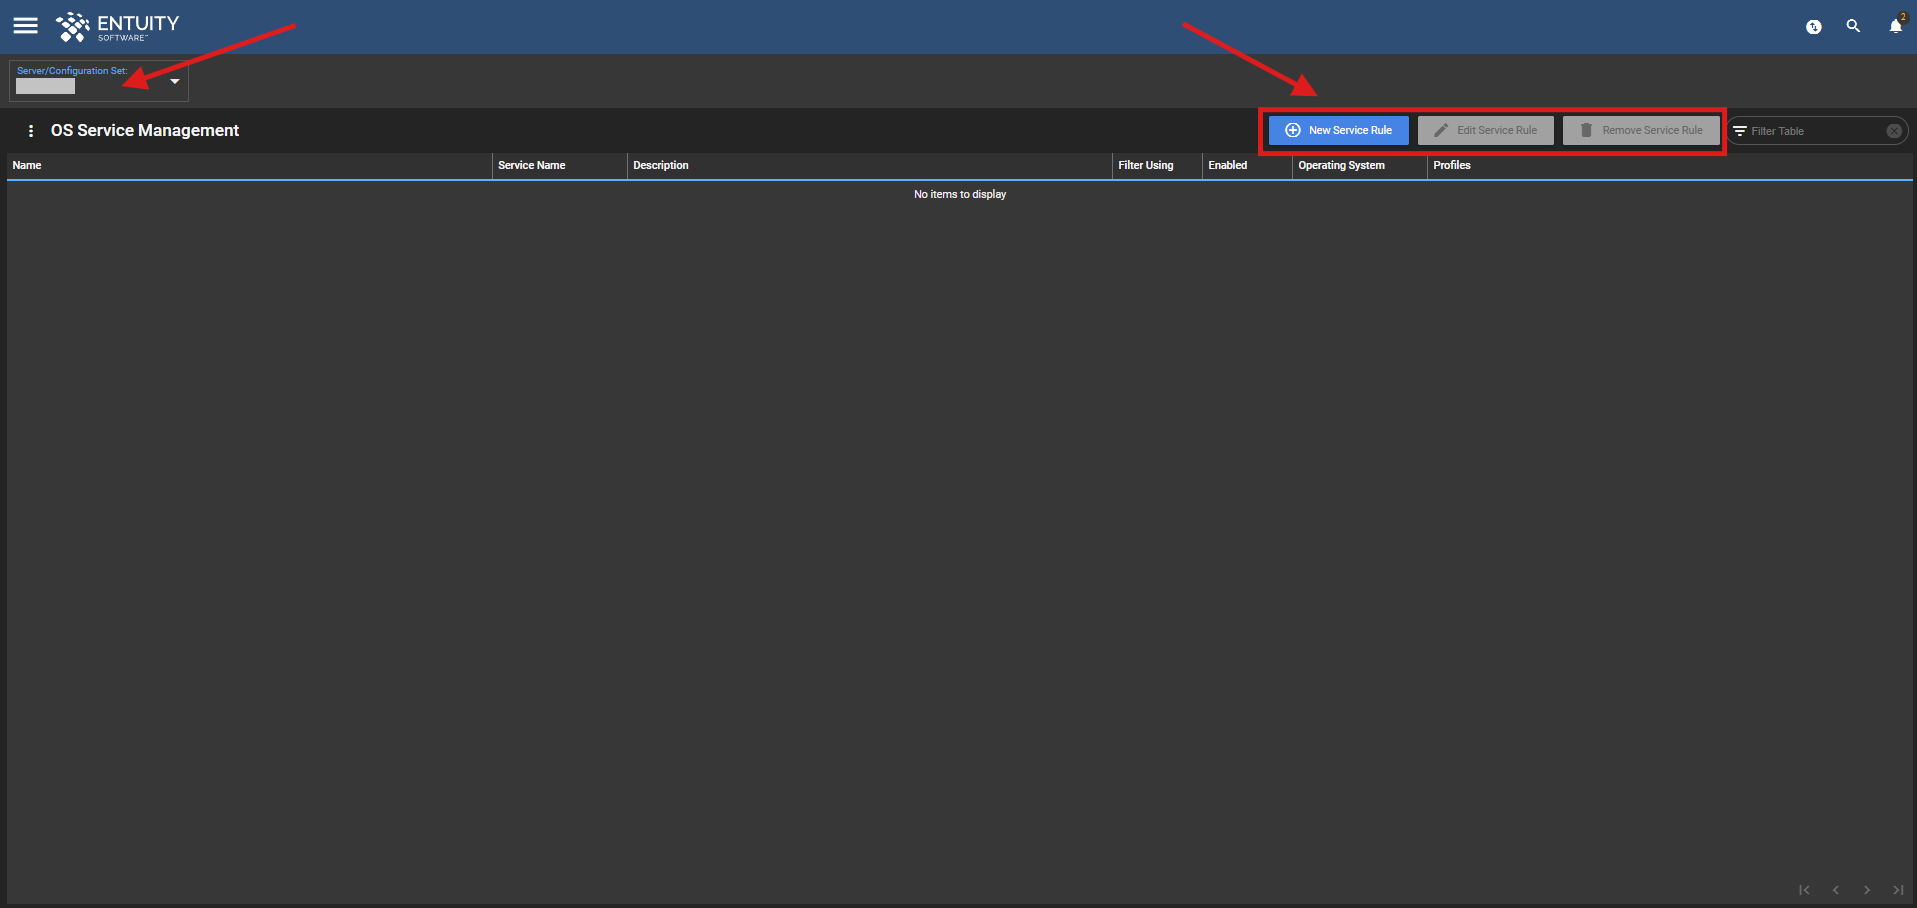The image size is (1917, 908).
Task: Click Remove Service Rule button
Action: [x=1641, y=131]
